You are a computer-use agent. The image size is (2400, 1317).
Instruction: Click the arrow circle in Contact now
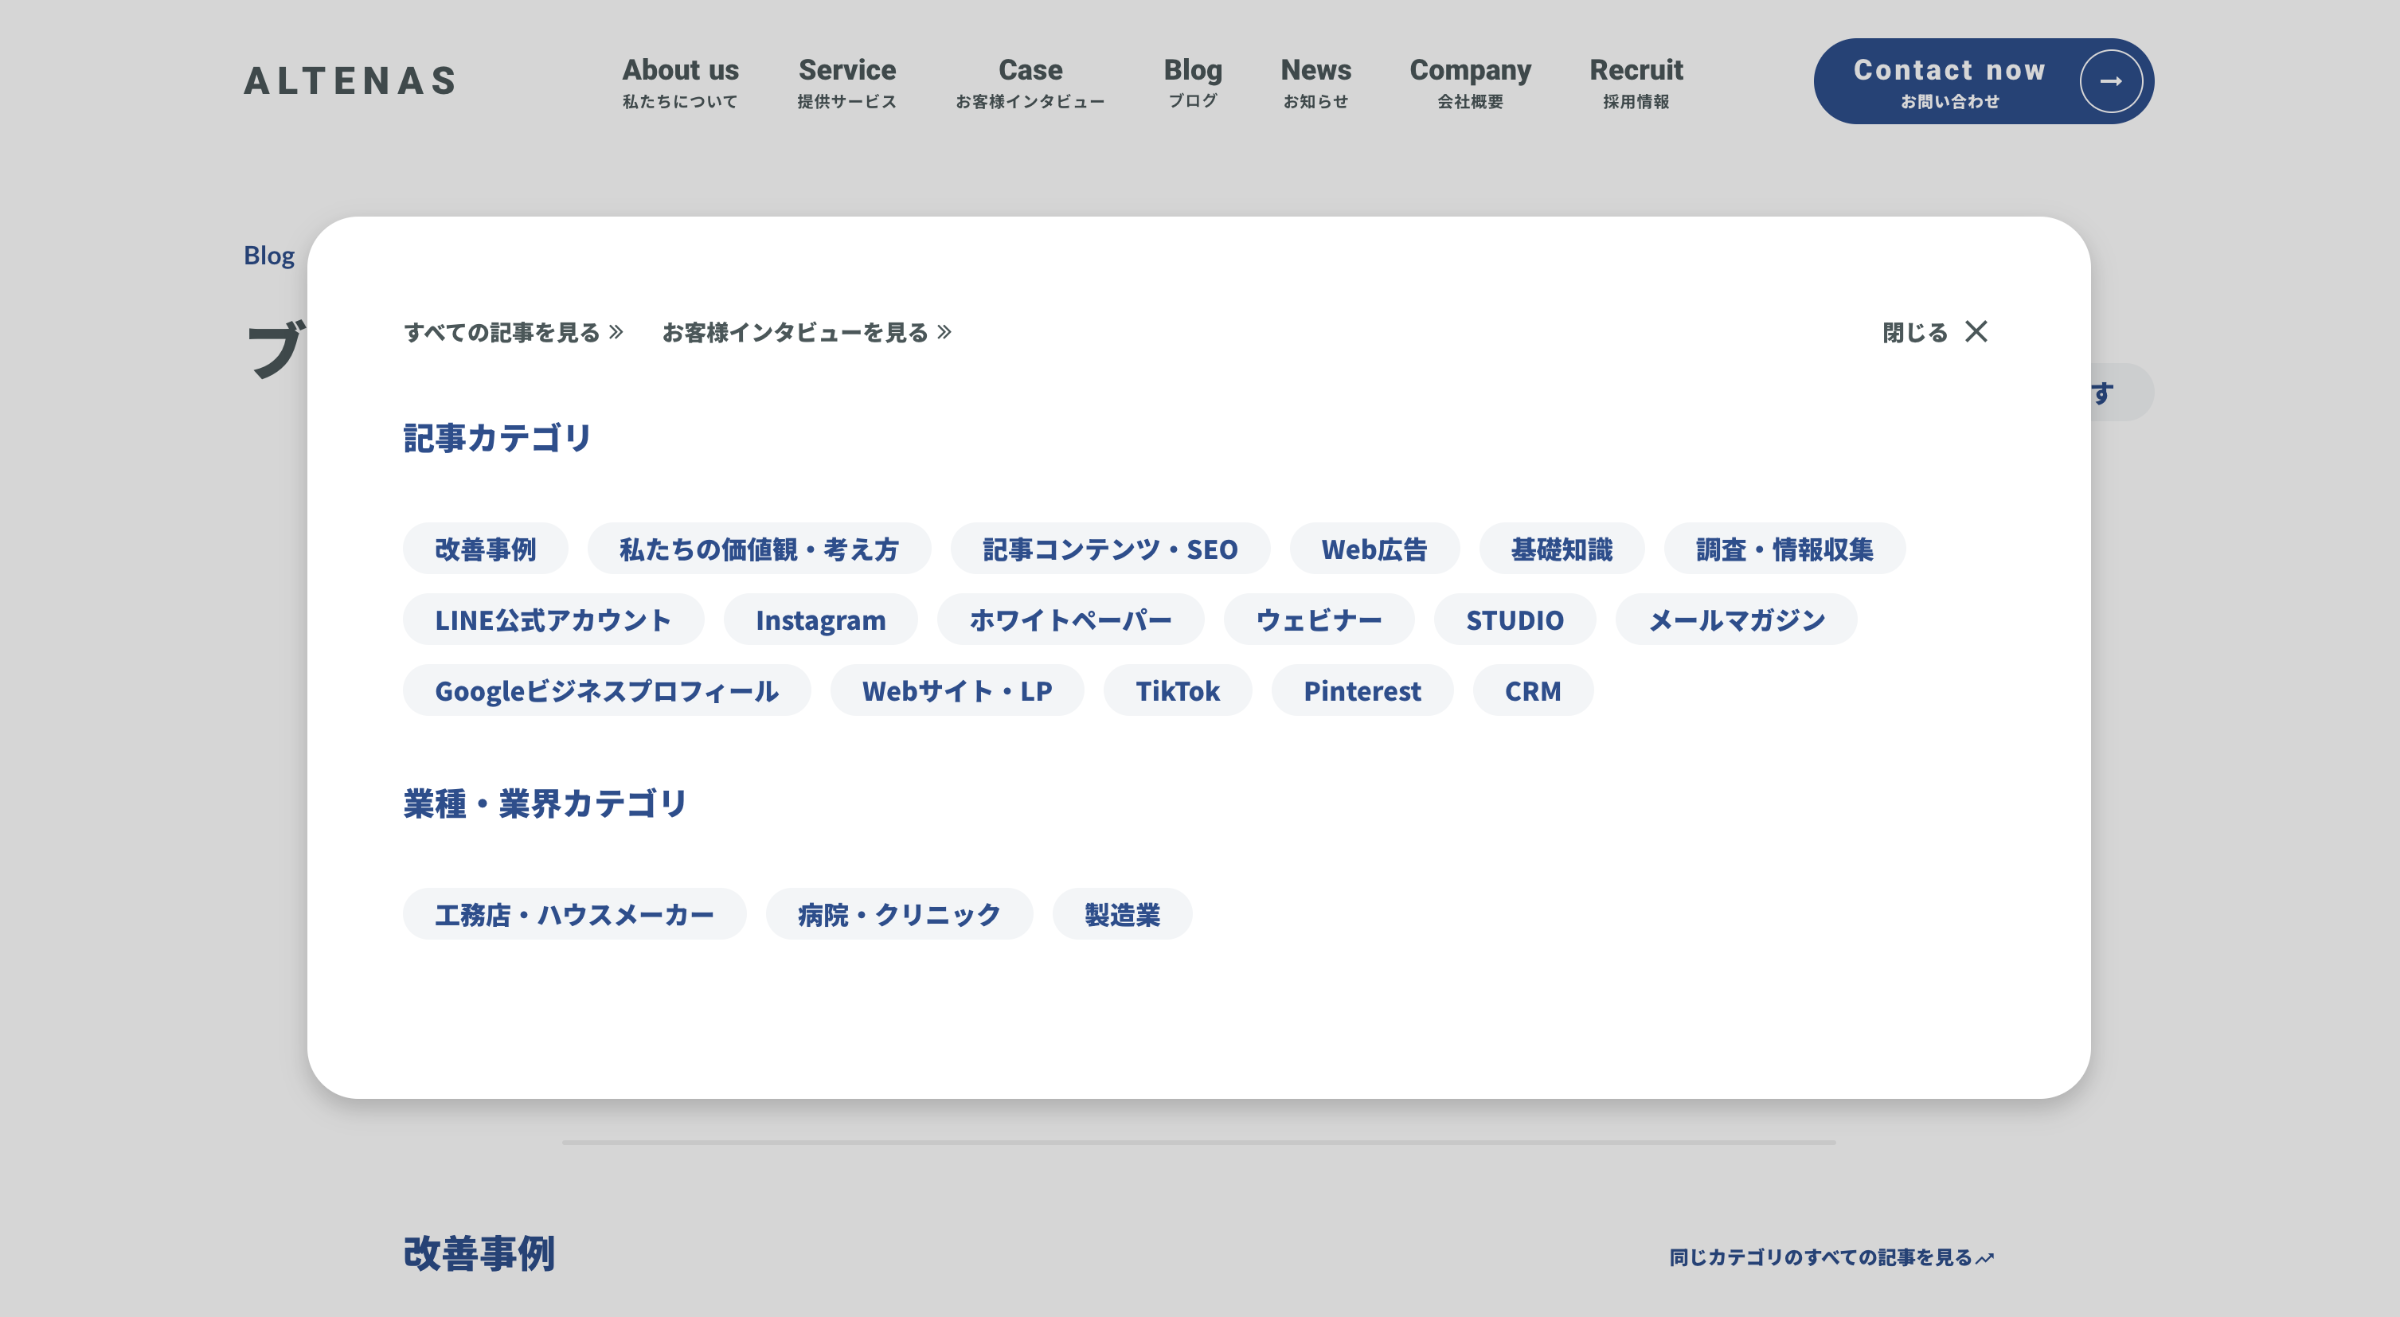coord(2111,81)
